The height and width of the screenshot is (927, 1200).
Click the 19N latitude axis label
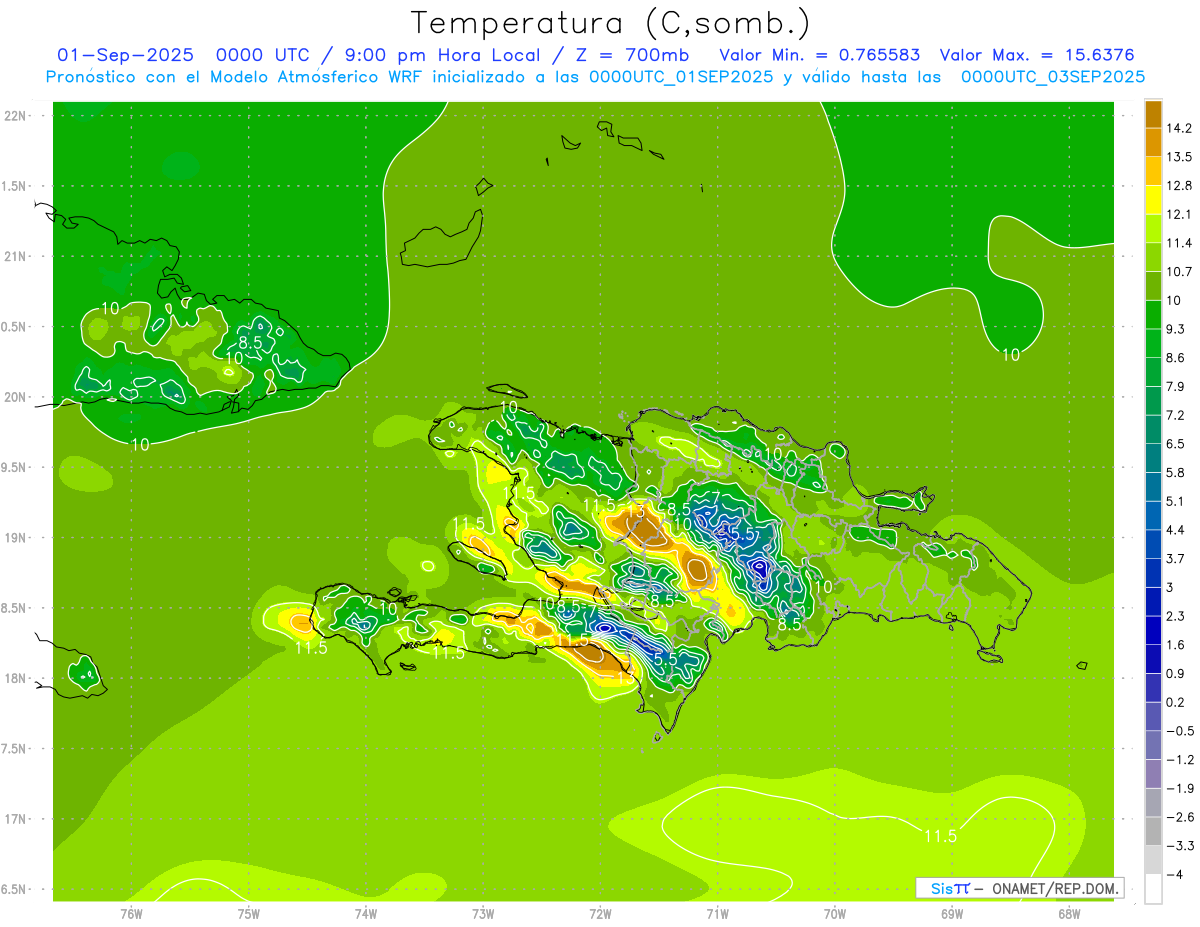point(16,538)
